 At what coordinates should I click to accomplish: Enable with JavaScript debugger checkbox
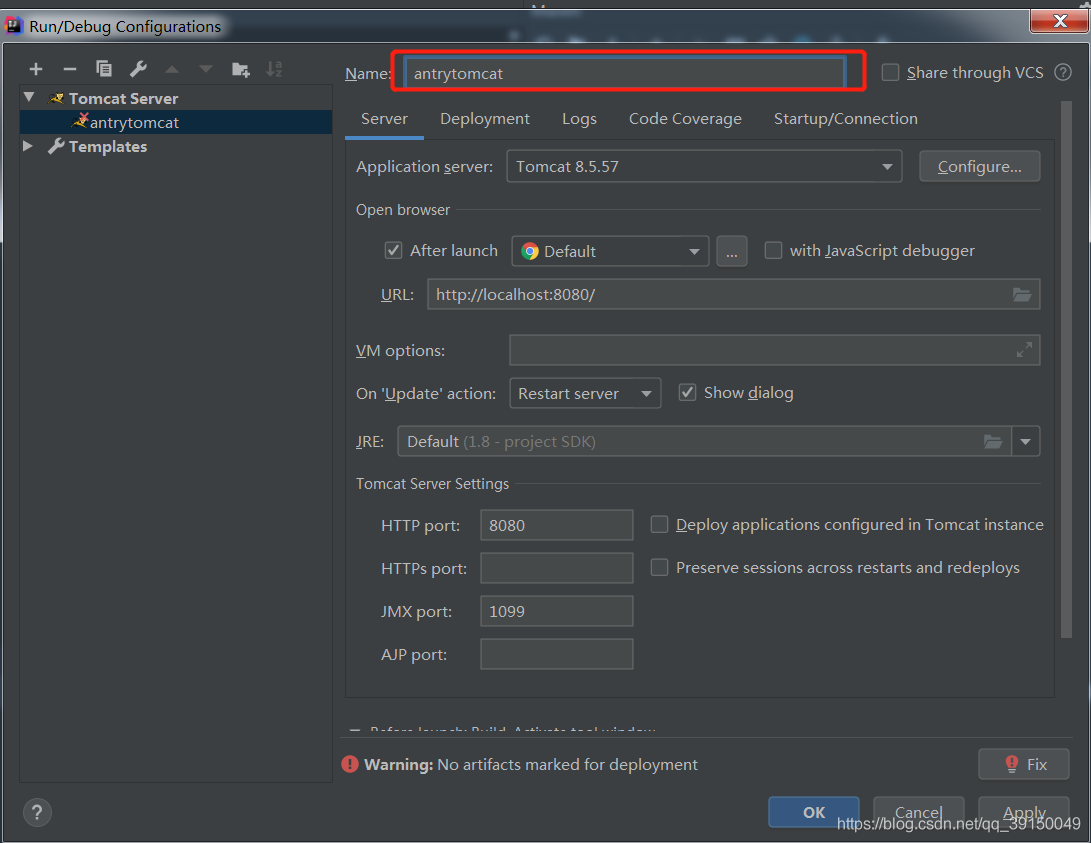(773, 250)
